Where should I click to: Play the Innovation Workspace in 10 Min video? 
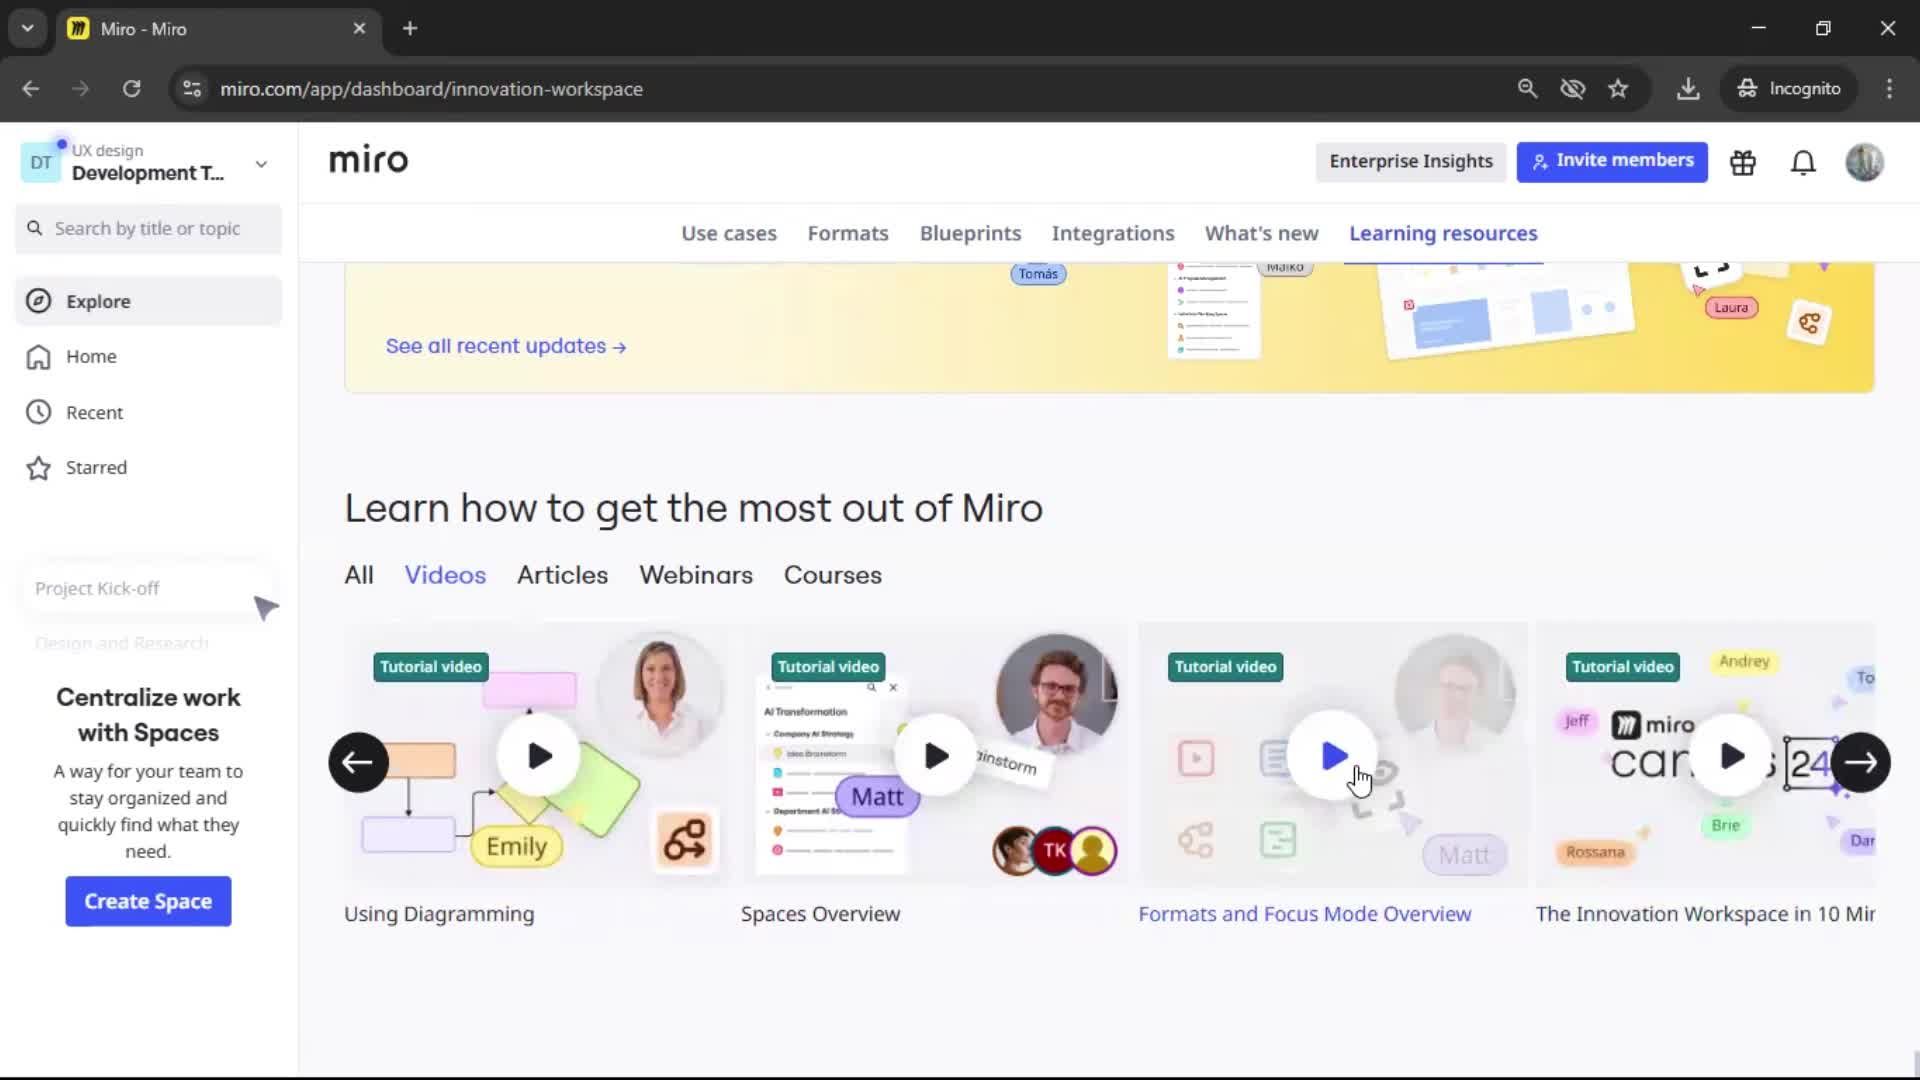(1731, 756)
